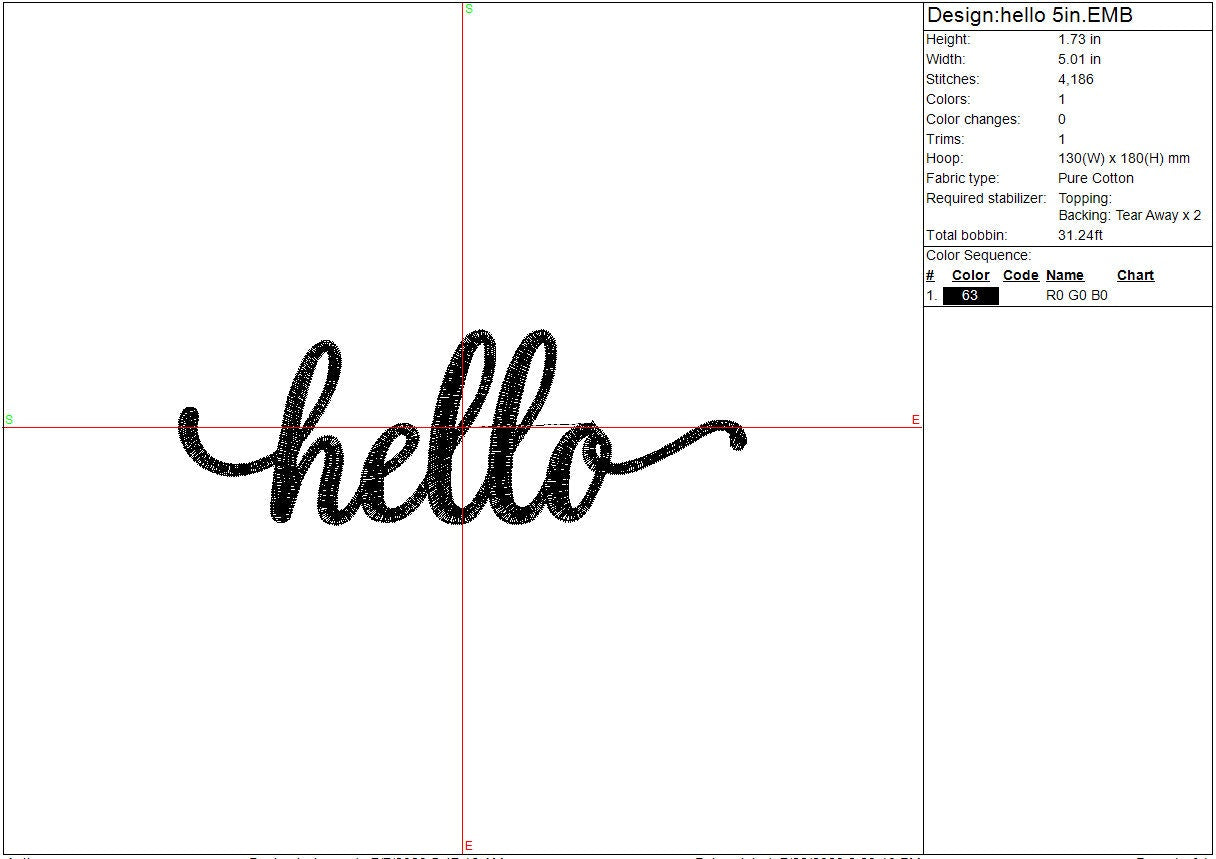1216x859 pixels.
Task: Click the green S marker at top of vertical axis
Action: point(469,9)
